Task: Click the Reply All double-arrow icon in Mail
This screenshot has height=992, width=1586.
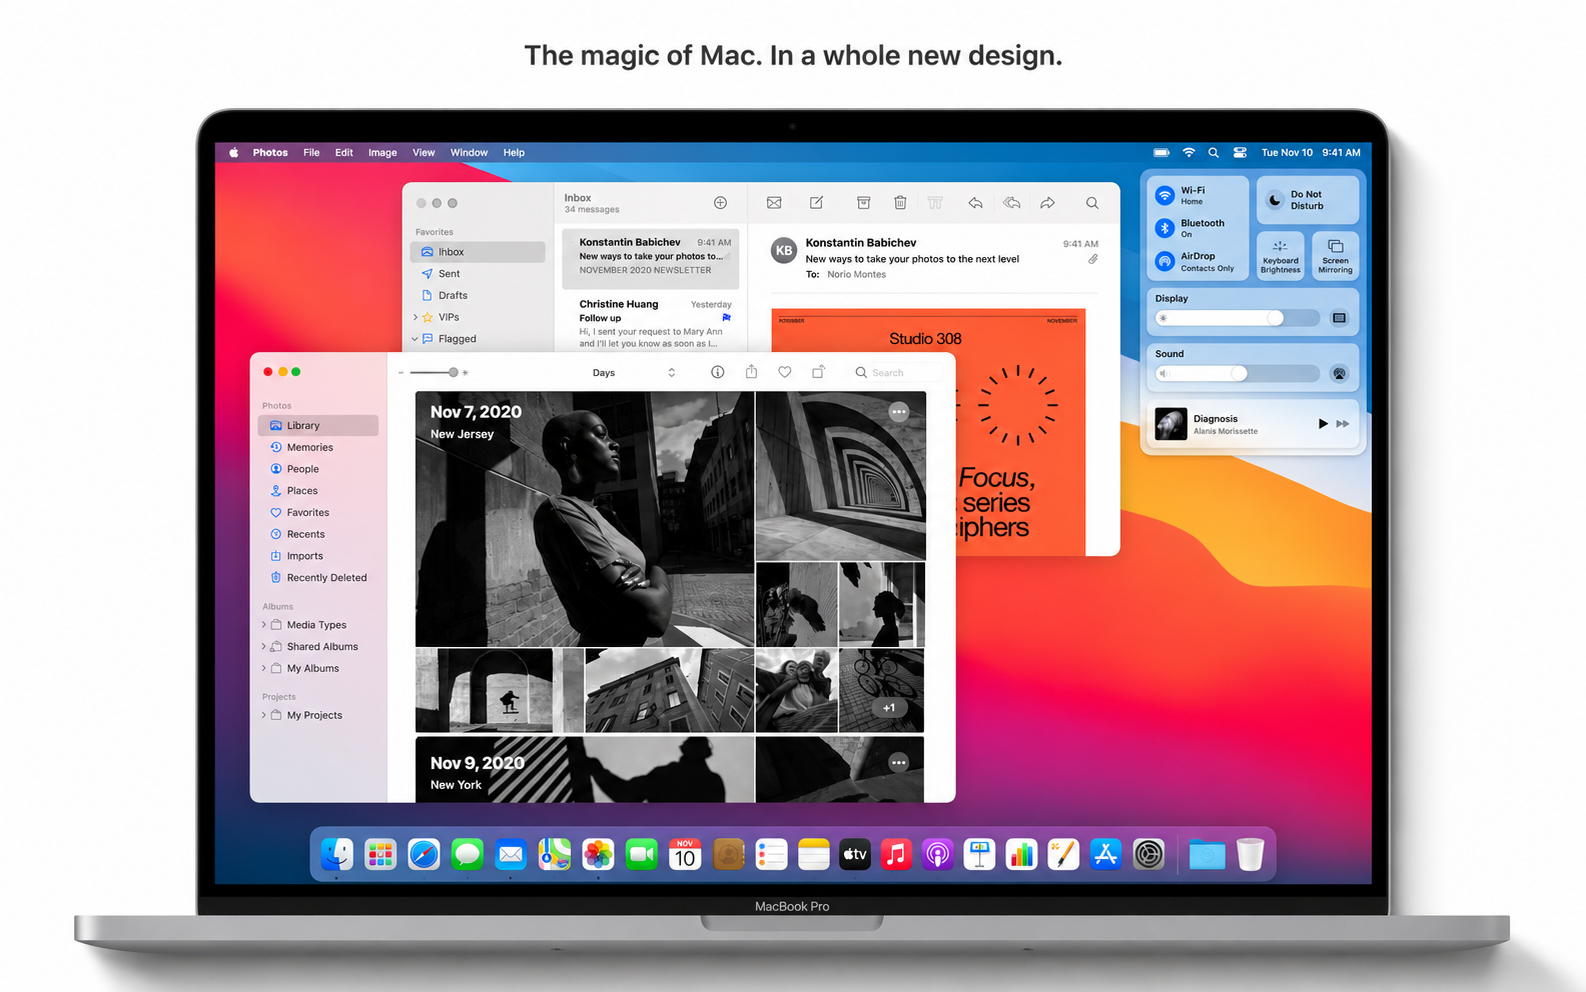Action: point(1012,203)
